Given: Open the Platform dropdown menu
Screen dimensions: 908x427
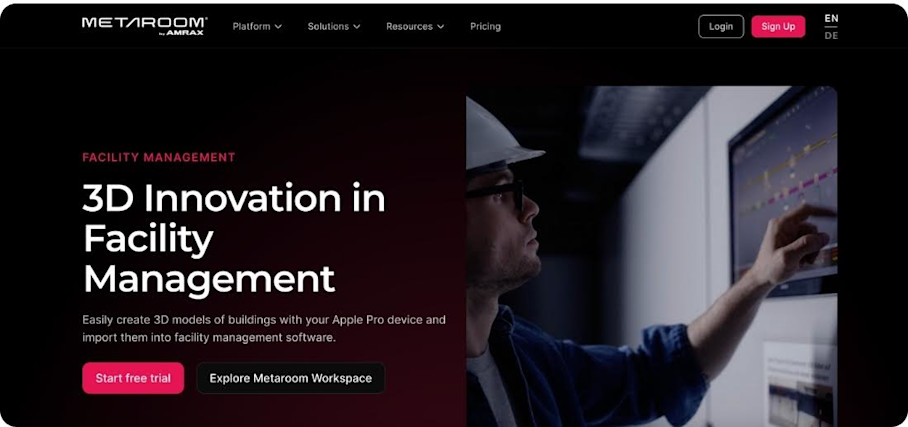Looking at the screenshot, I should (257, 26).
